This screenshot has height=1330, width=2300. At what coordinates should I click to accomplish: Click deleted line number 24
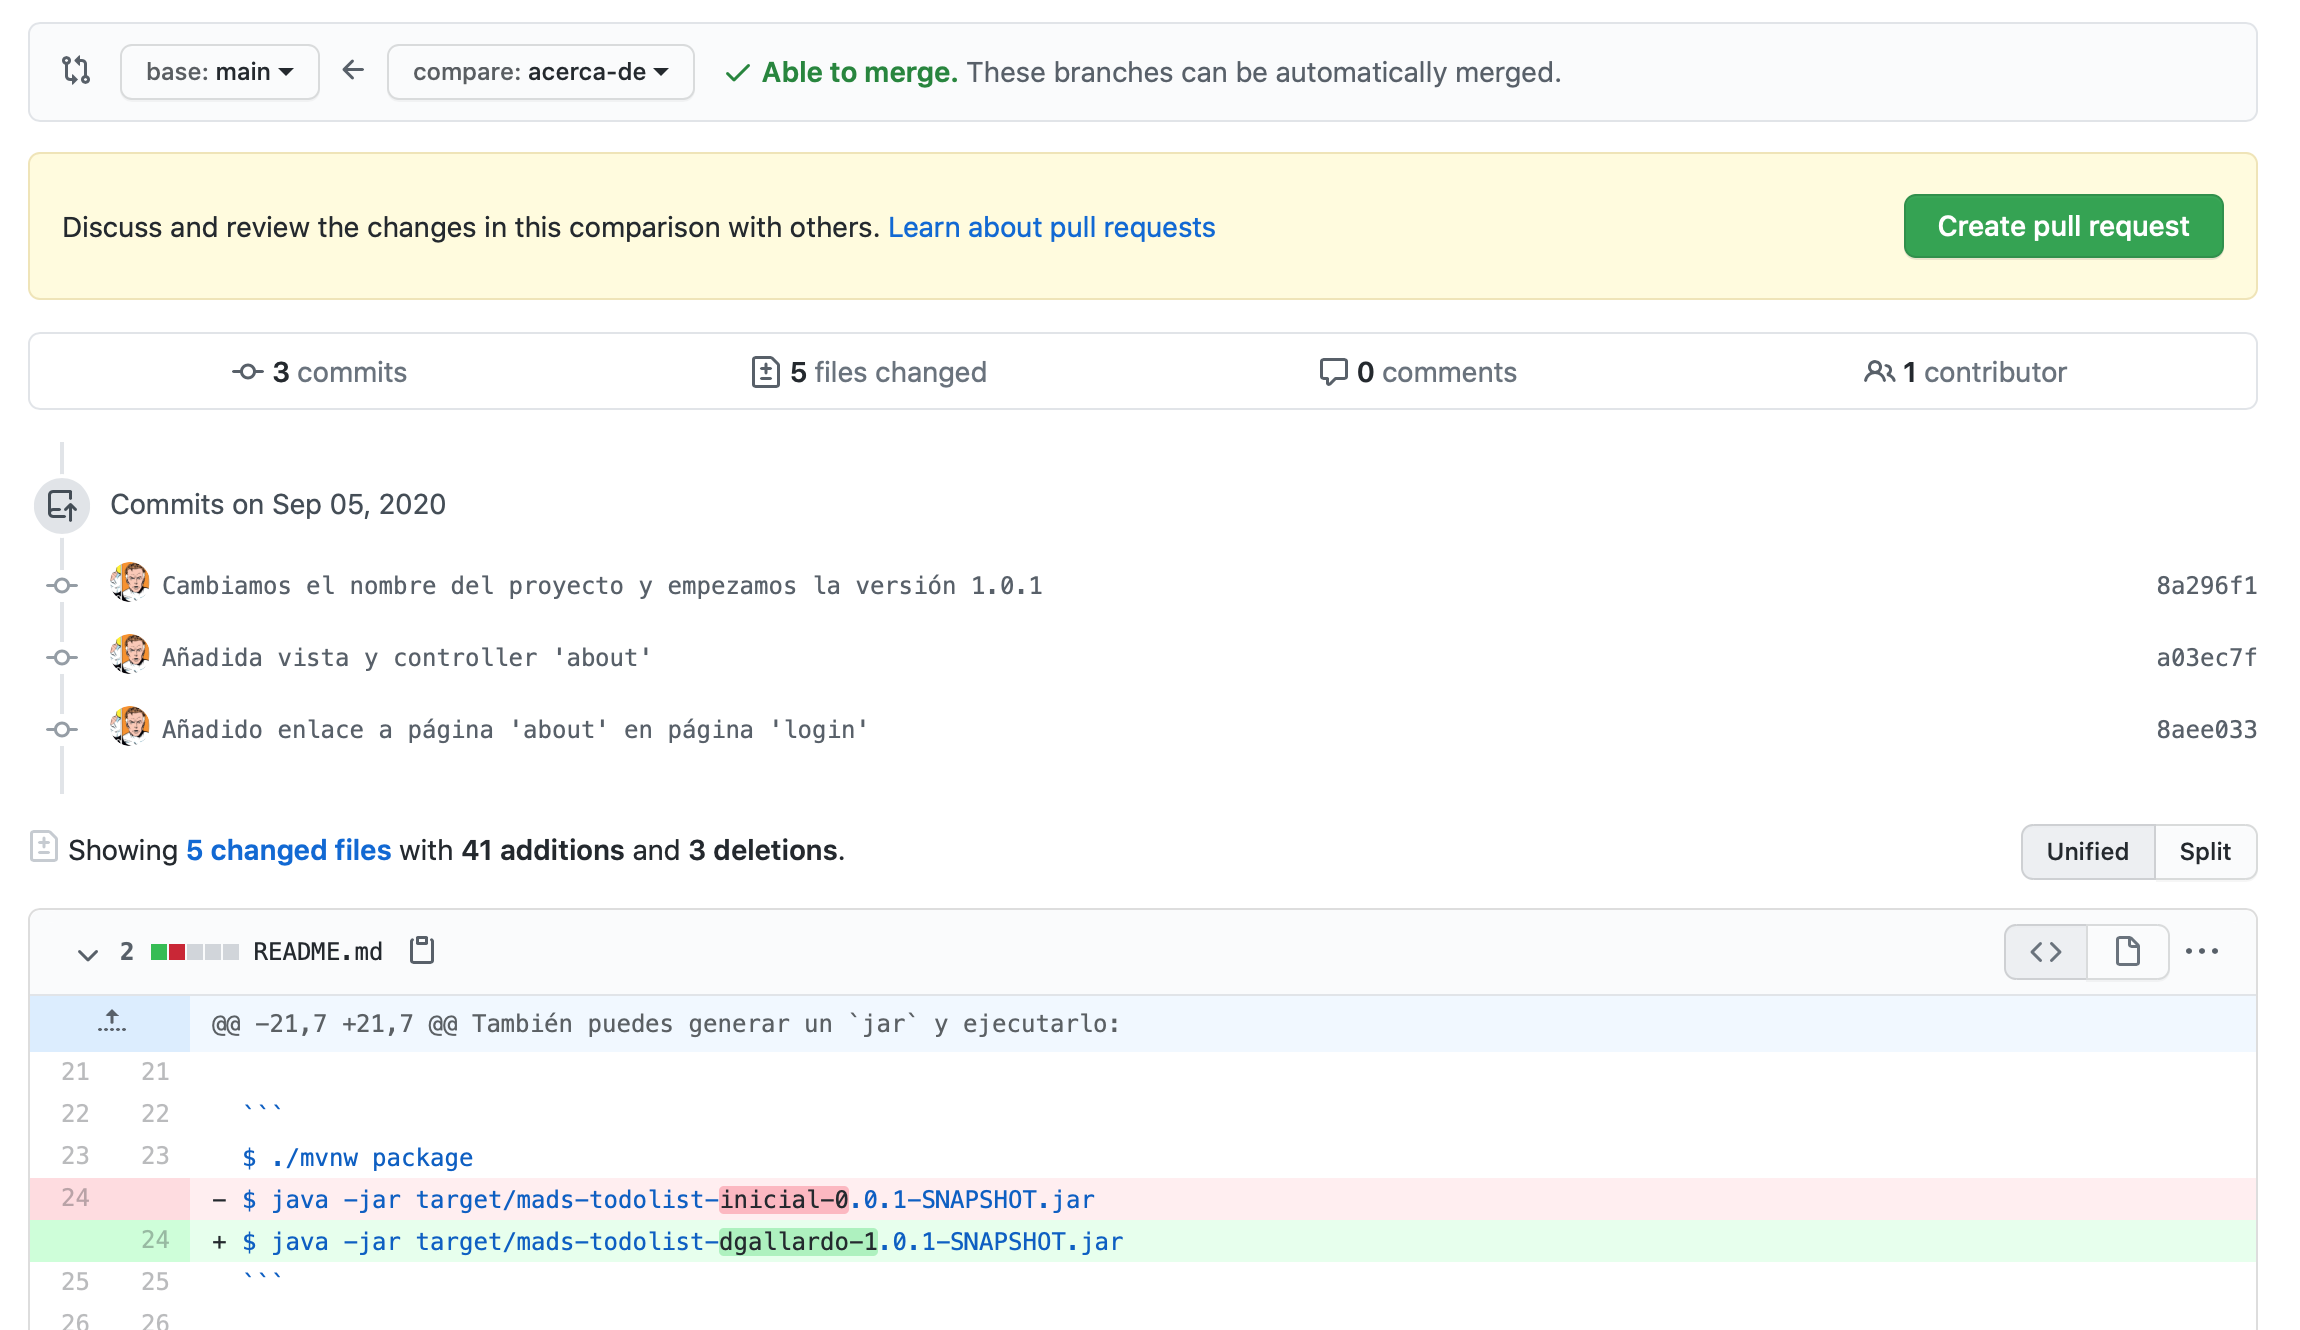[75, 1198]
